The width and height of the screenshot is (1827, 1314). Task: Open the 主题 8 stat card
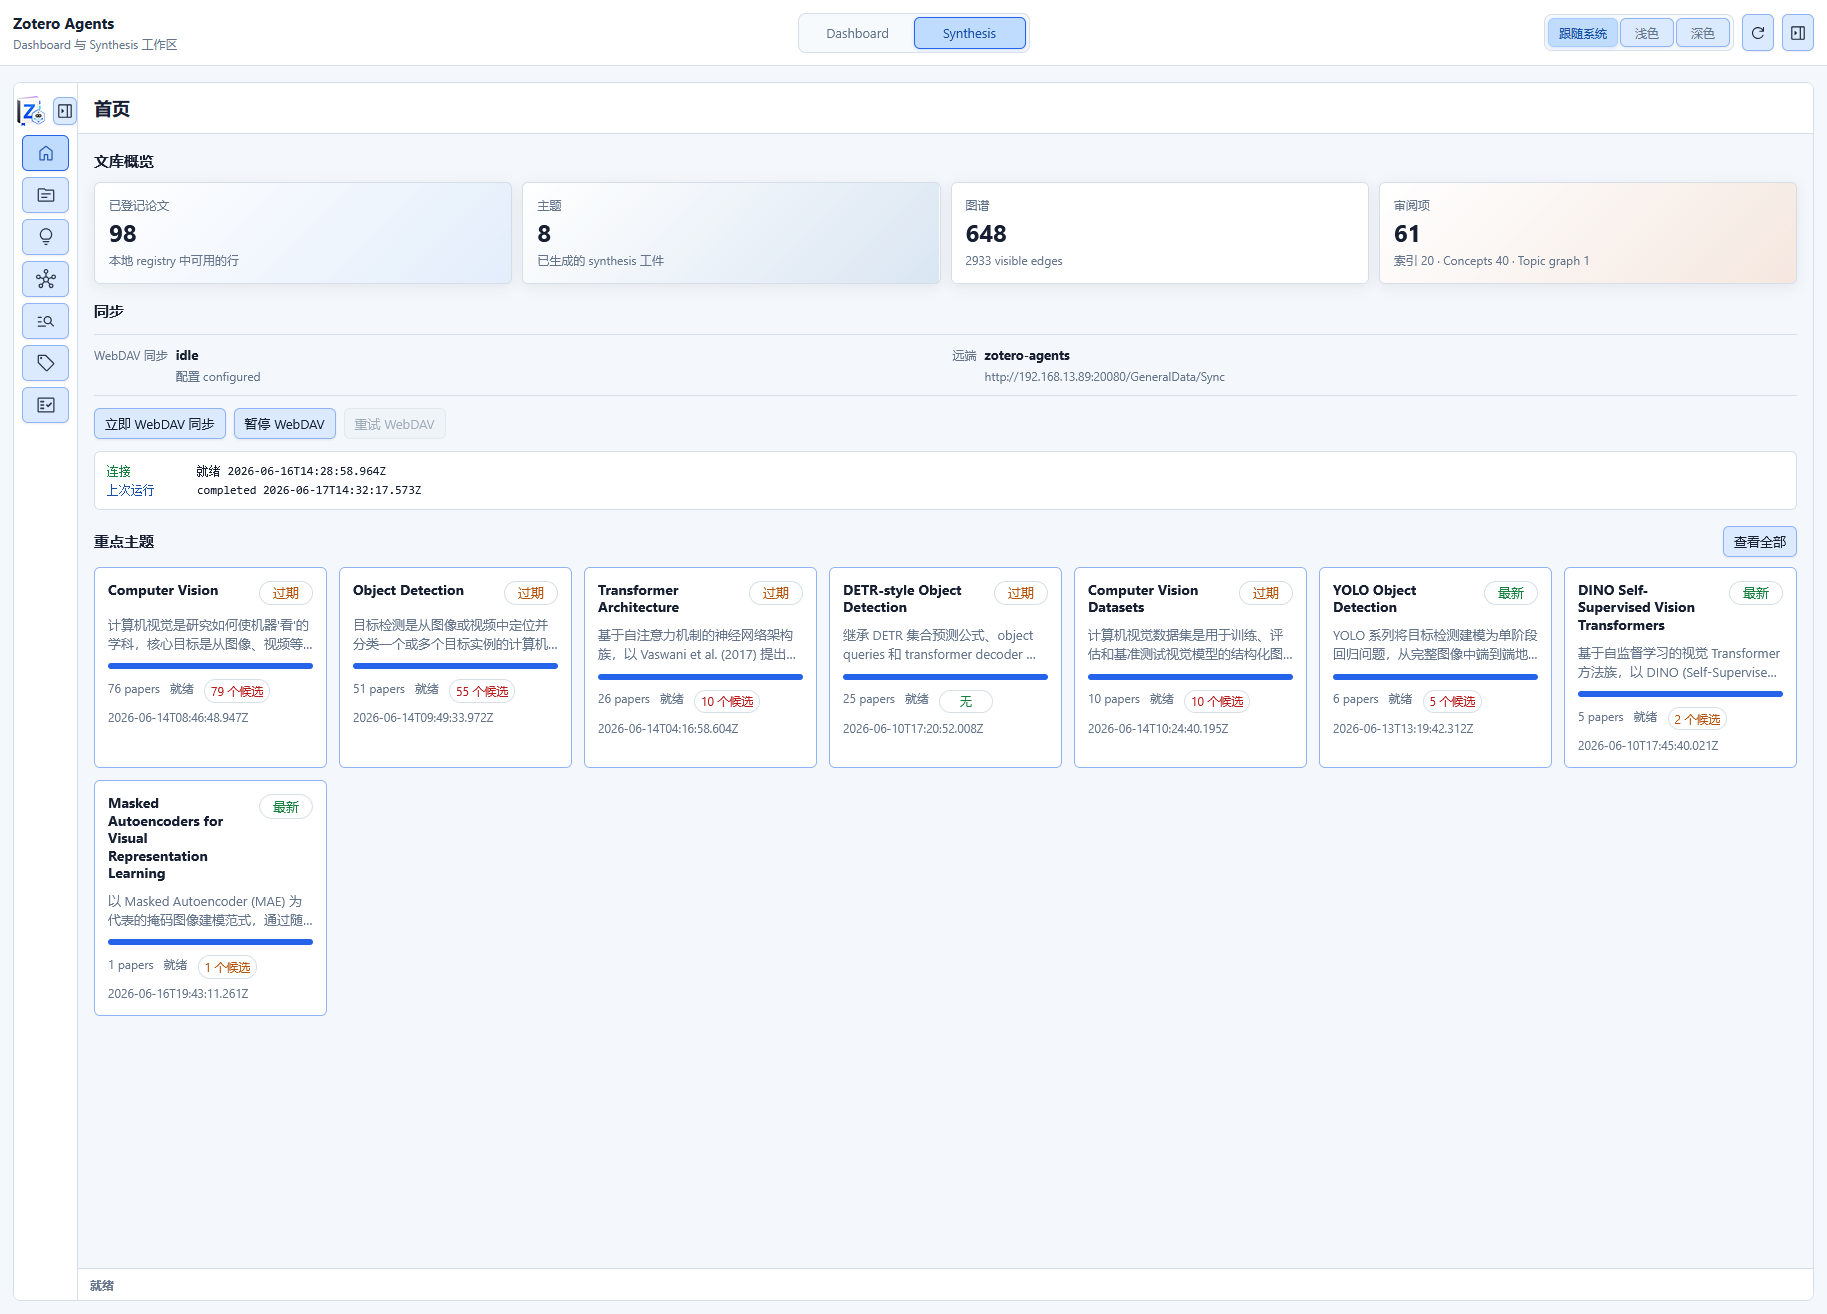(x=731, y=233)
